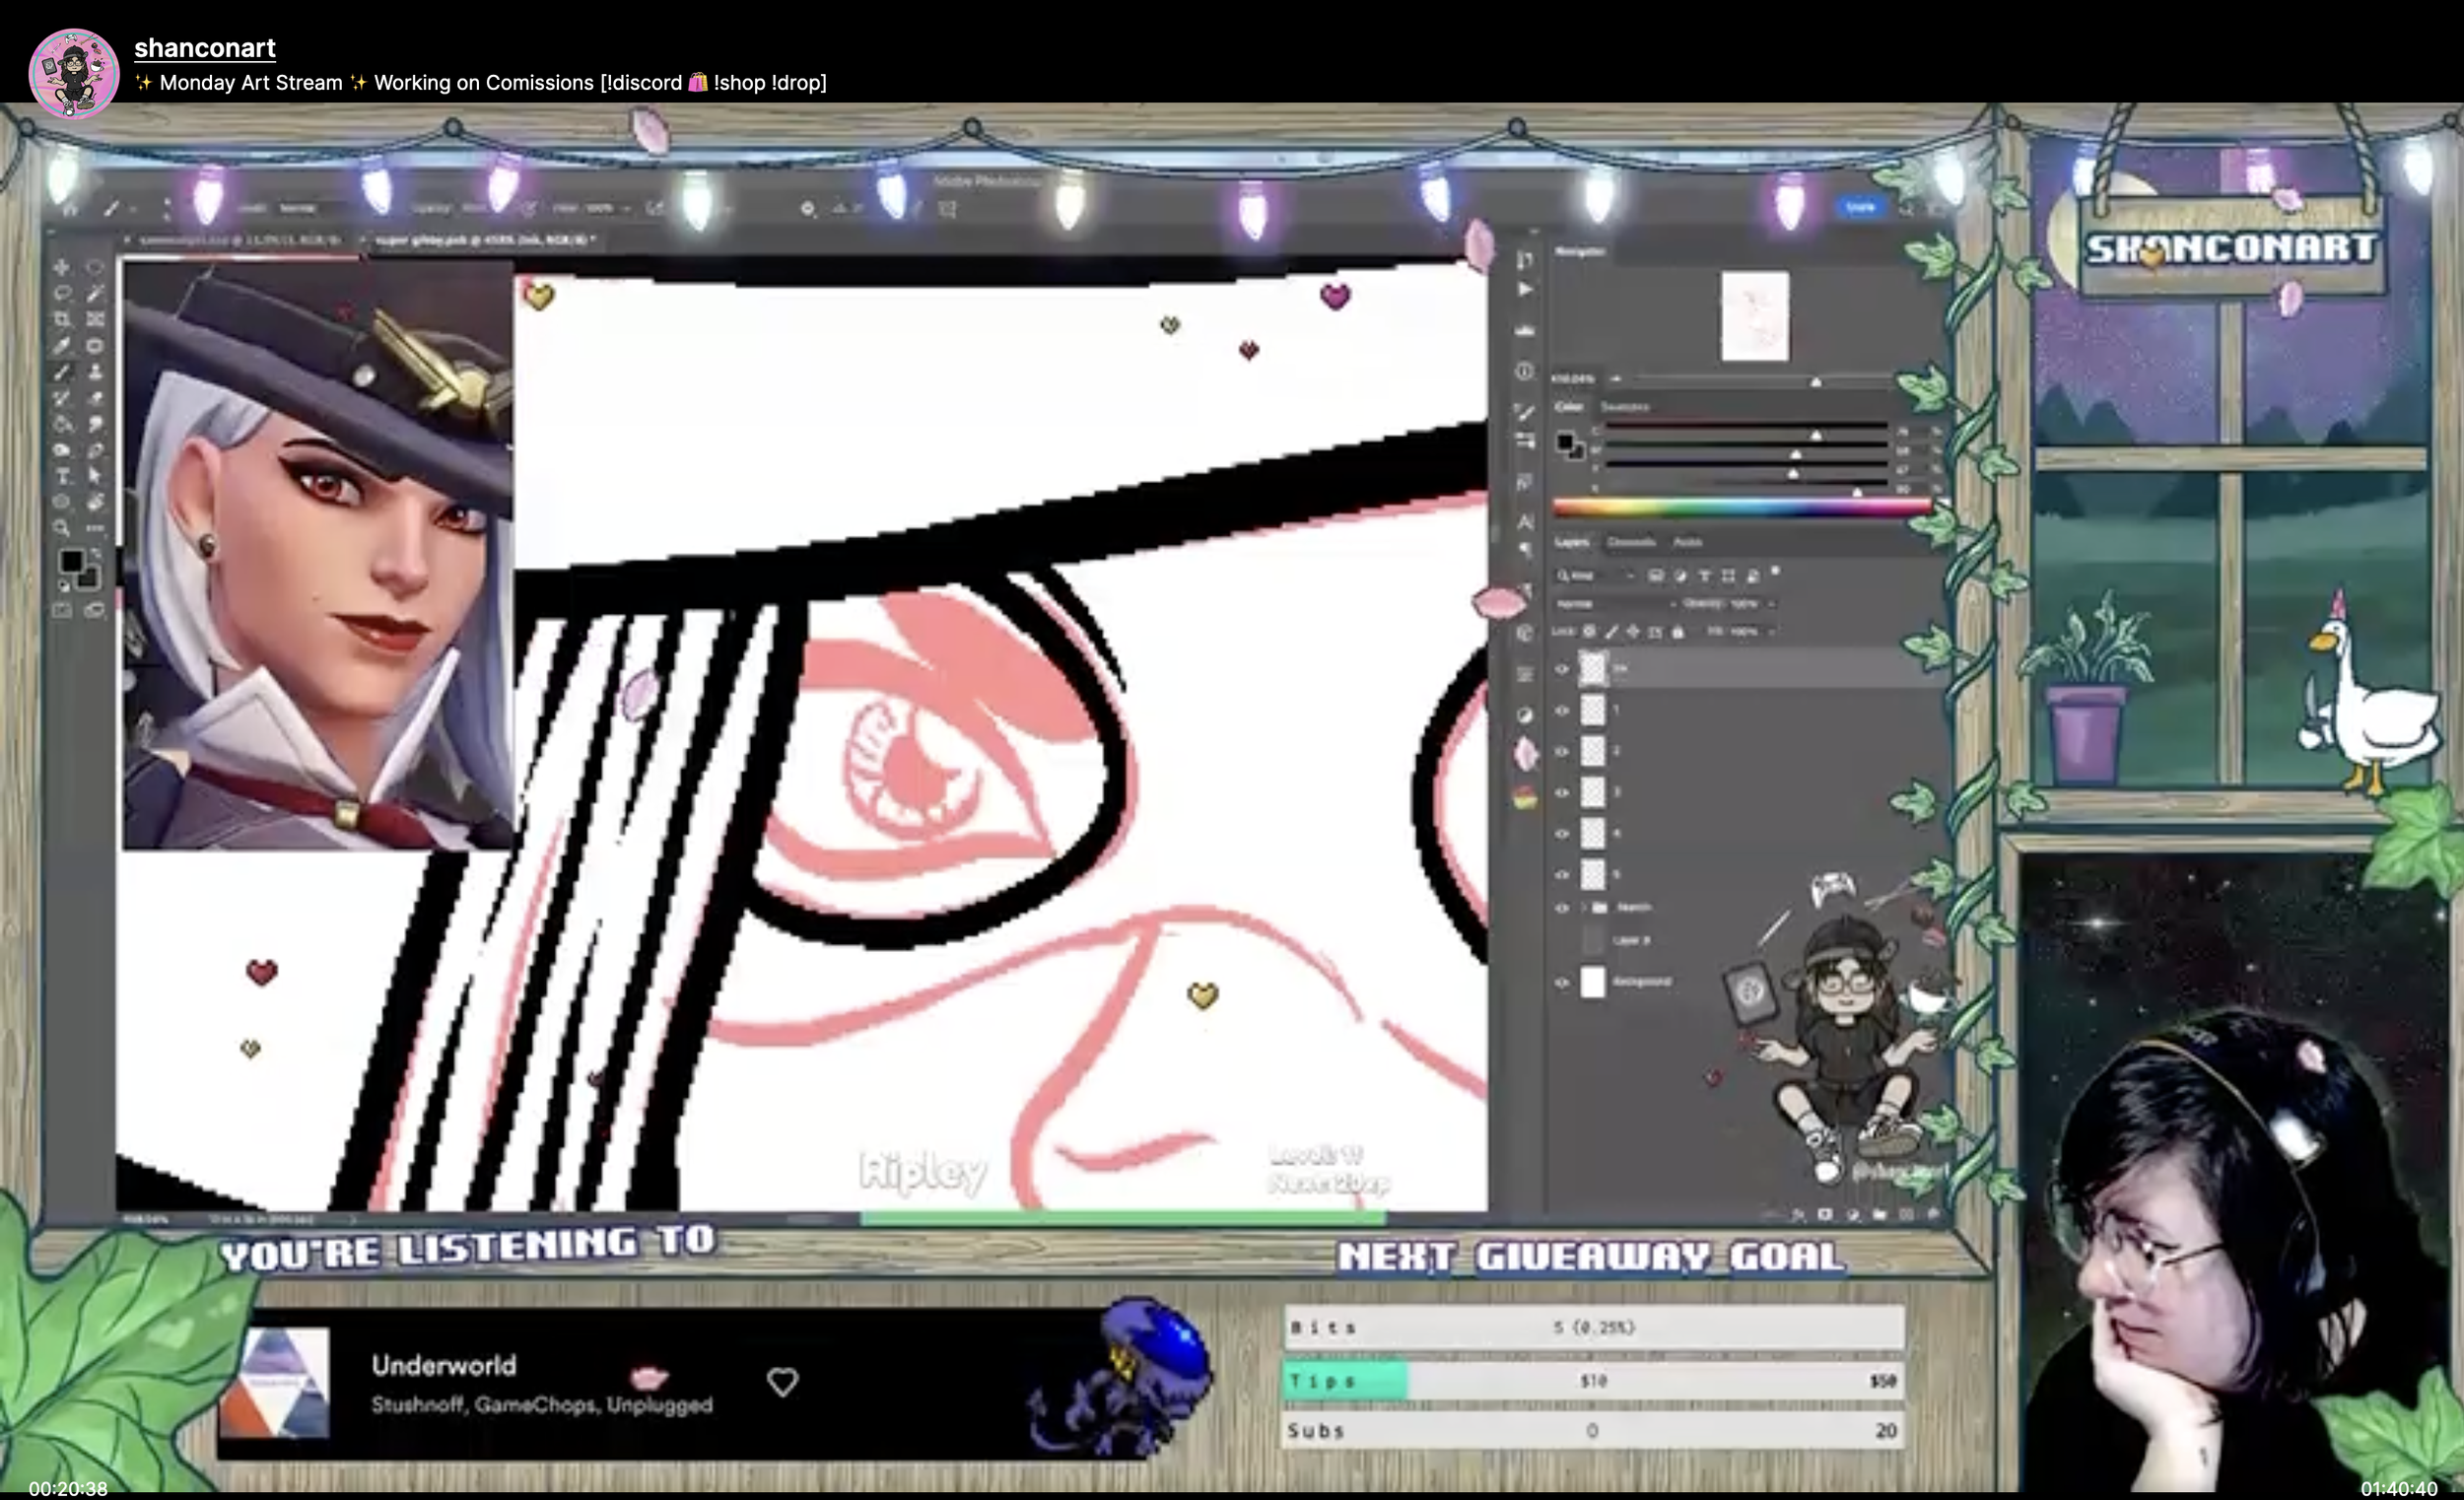This screenshot has height=1500, width=2464.
Task: Click the rainbow color spectrum ramp
Action: coord(1742,508)
